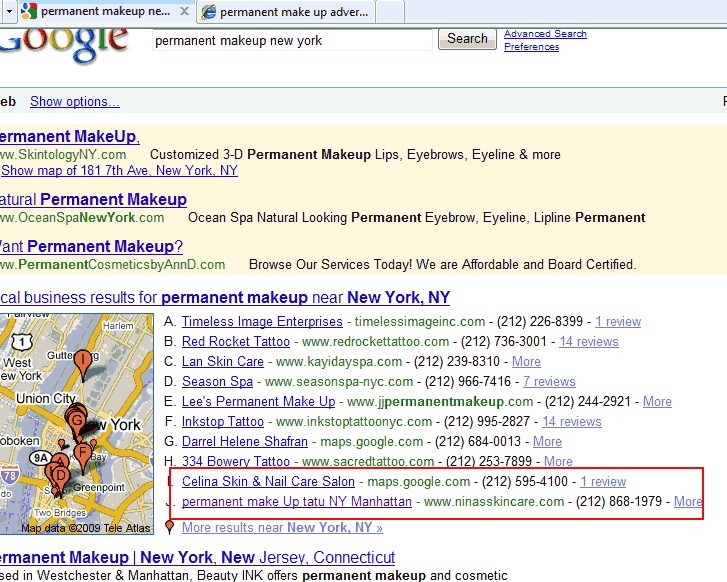727x582 pixels.
Task: Click the 'www.kayidayspa.com' URL text
Action: tap(339, 361)
